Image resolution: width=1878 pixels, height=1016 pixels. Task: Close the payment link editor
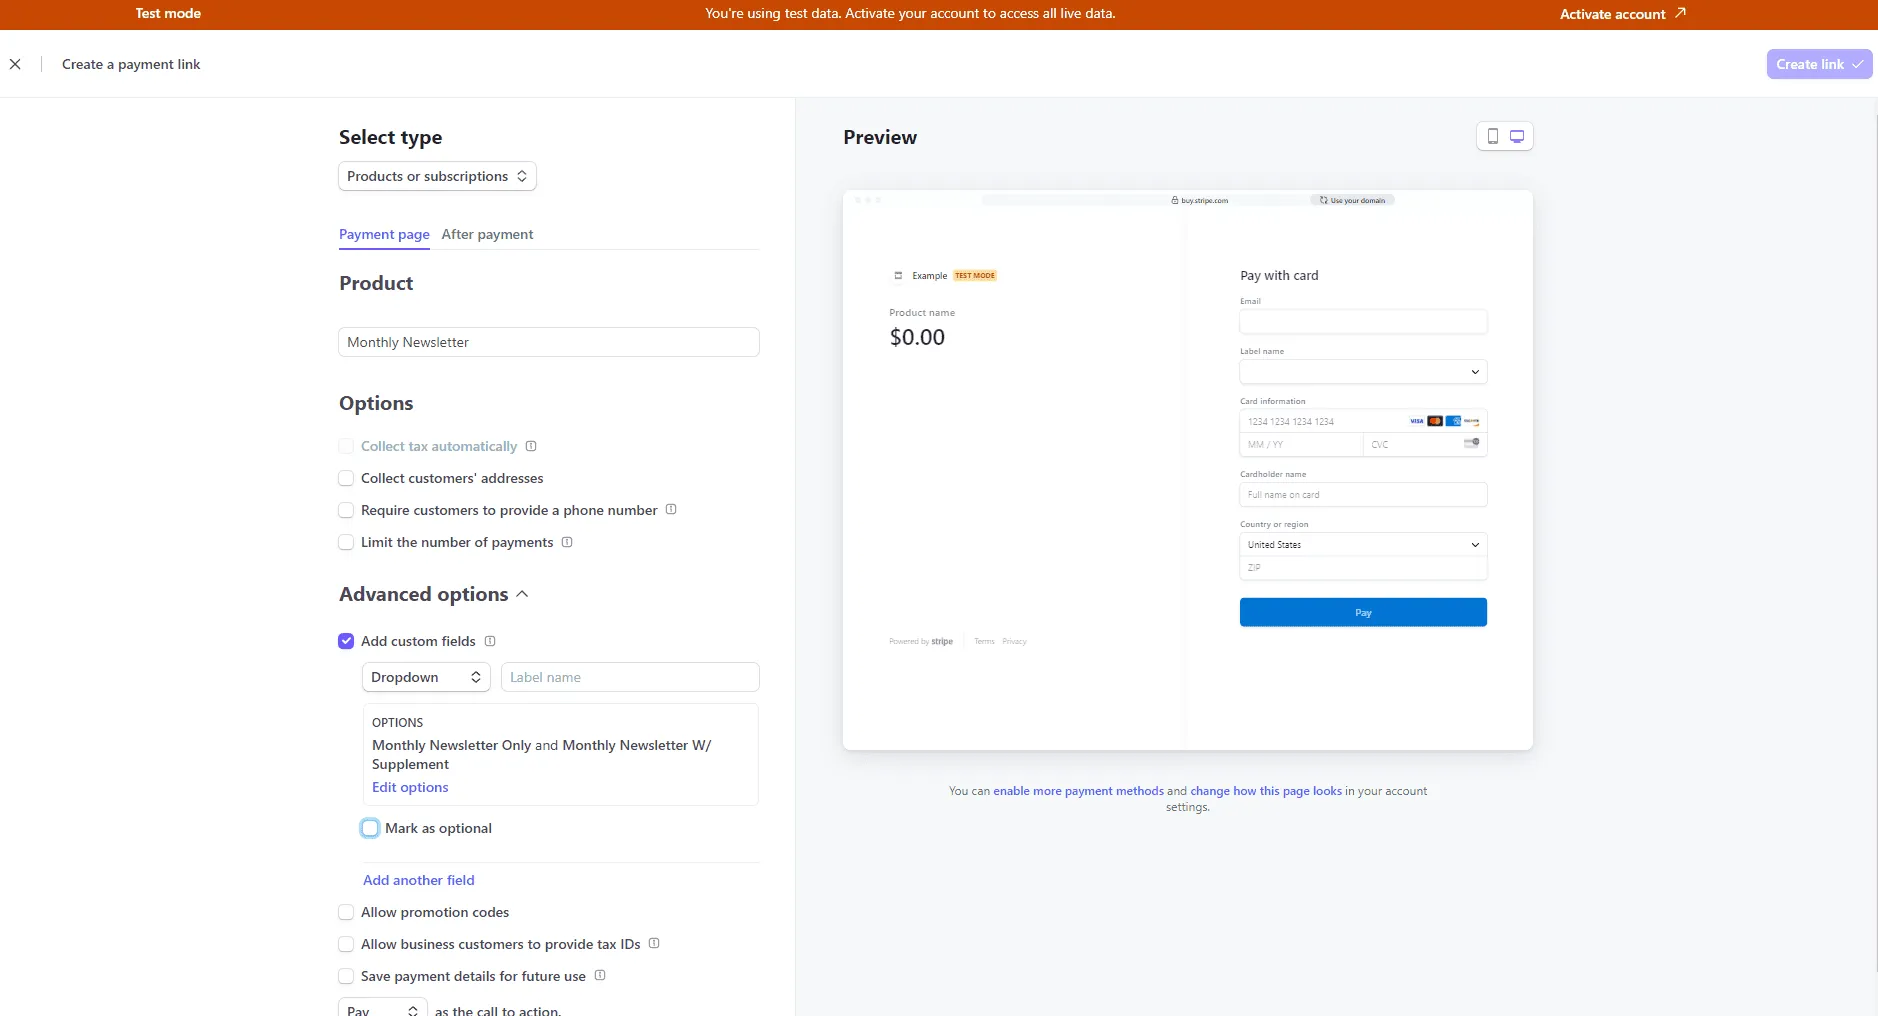tap(15, 64)
